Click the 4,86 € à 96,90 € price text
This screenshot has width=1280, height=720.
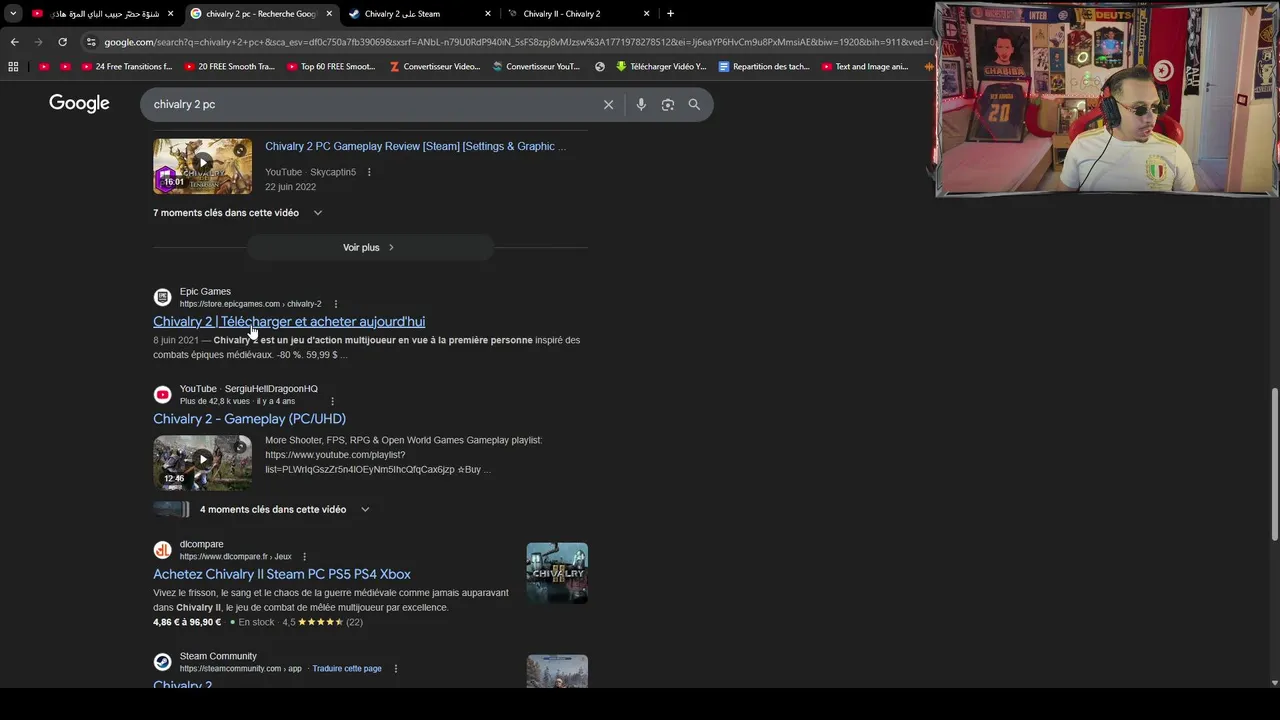[x=187, y=622]
